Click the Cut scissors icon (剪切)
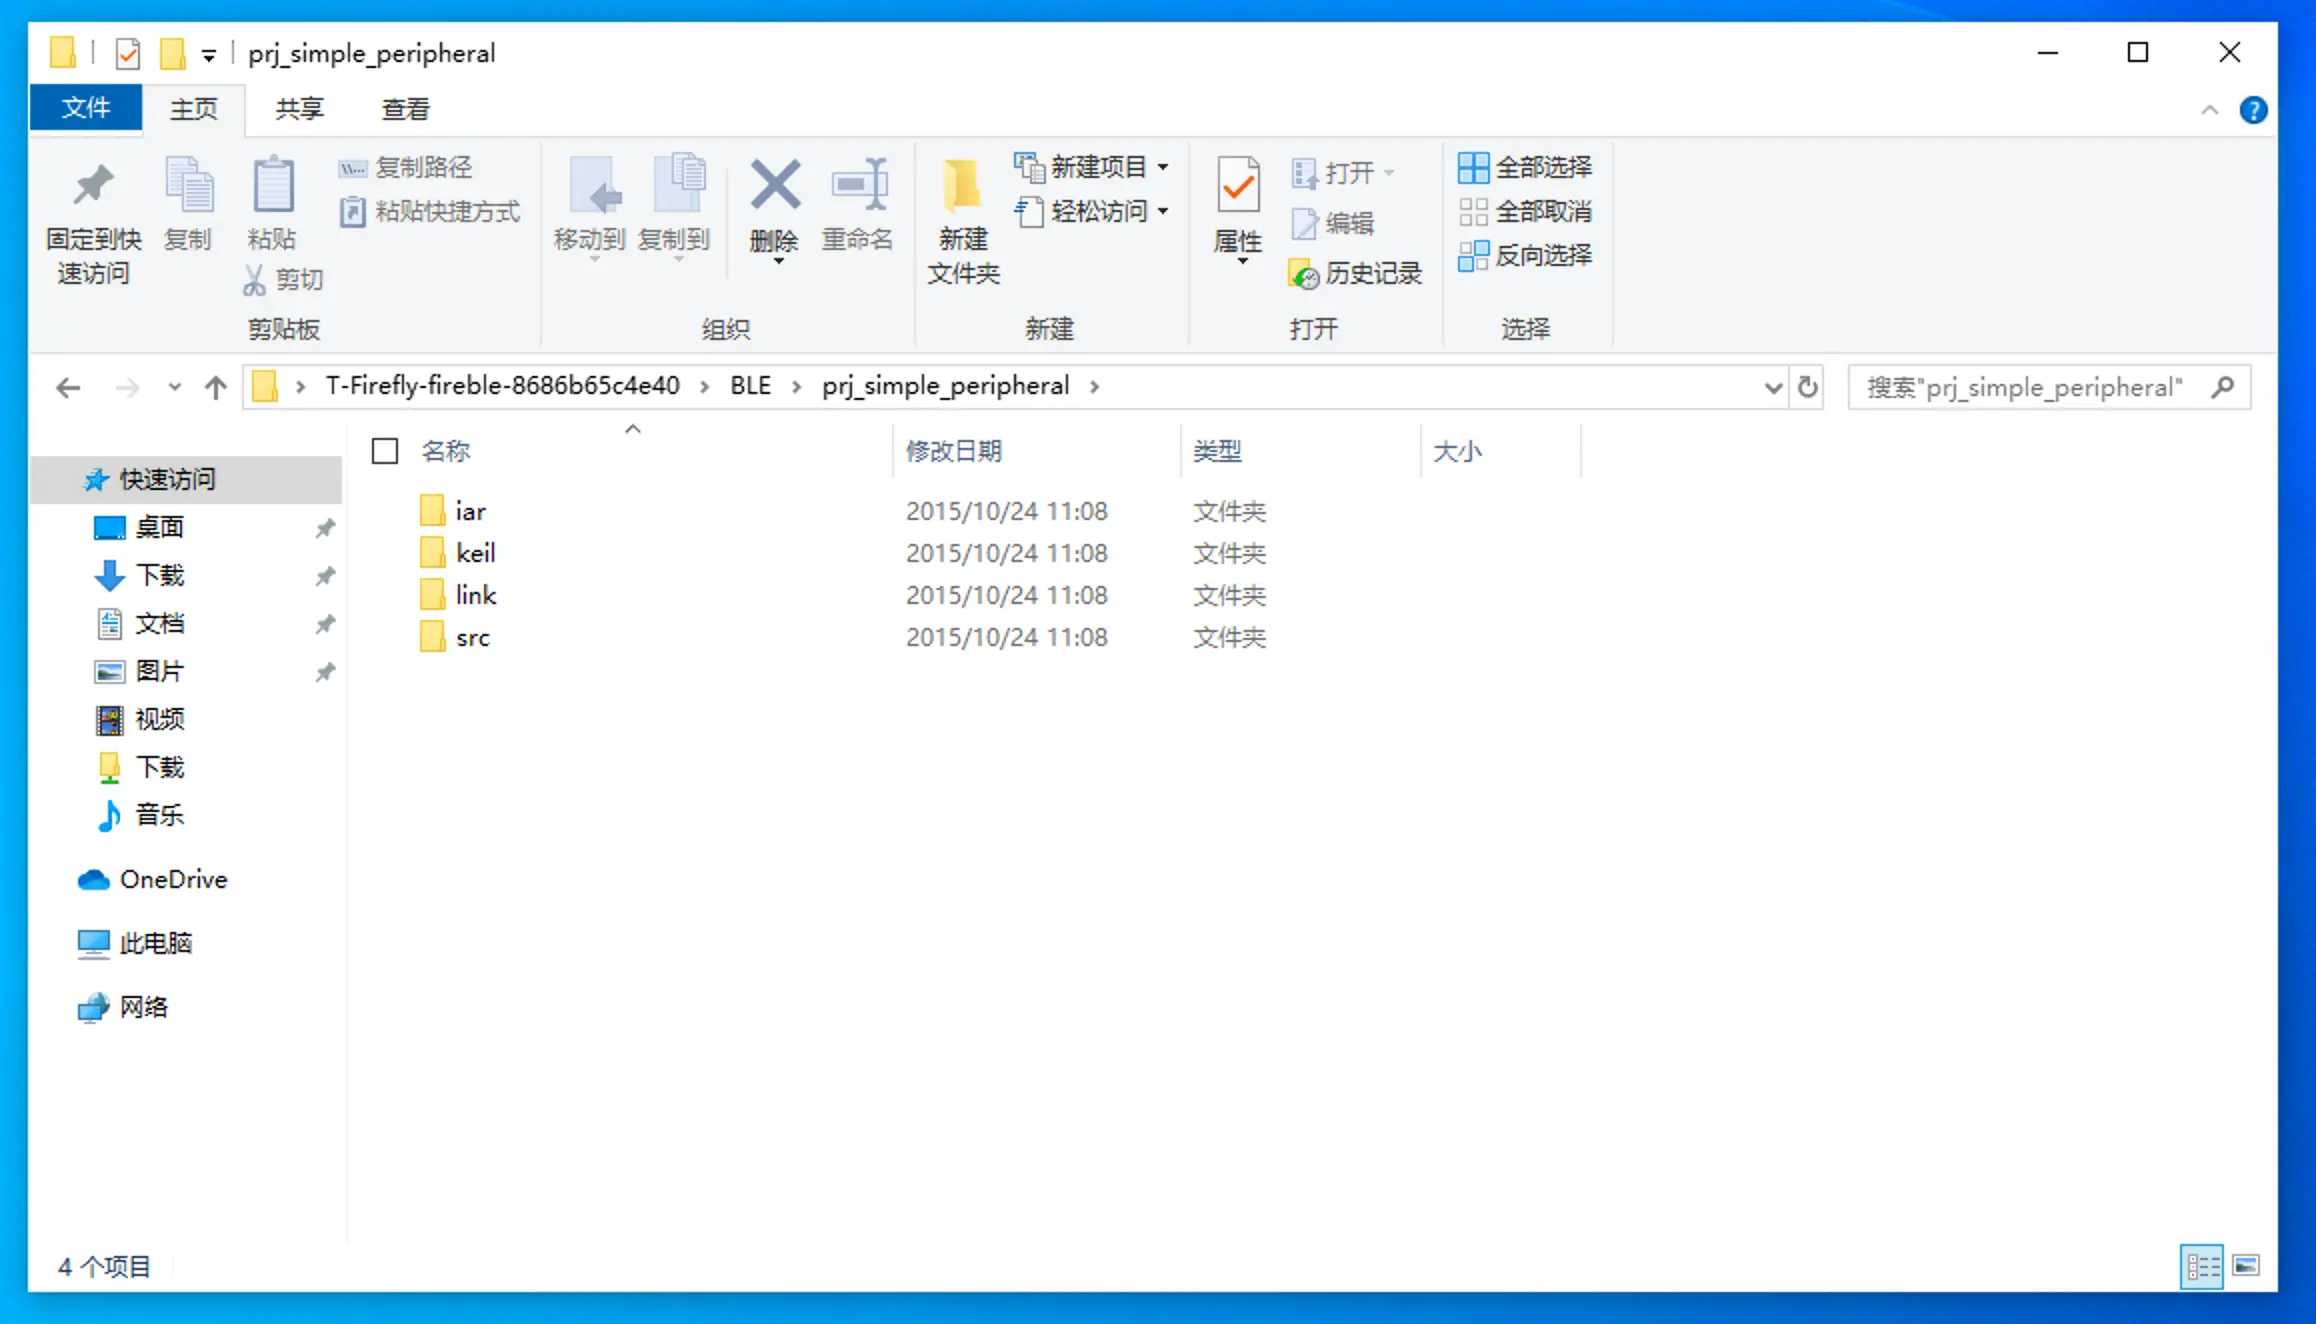Viewport: 2316px width, 1324px height. (x=255, y=280)
